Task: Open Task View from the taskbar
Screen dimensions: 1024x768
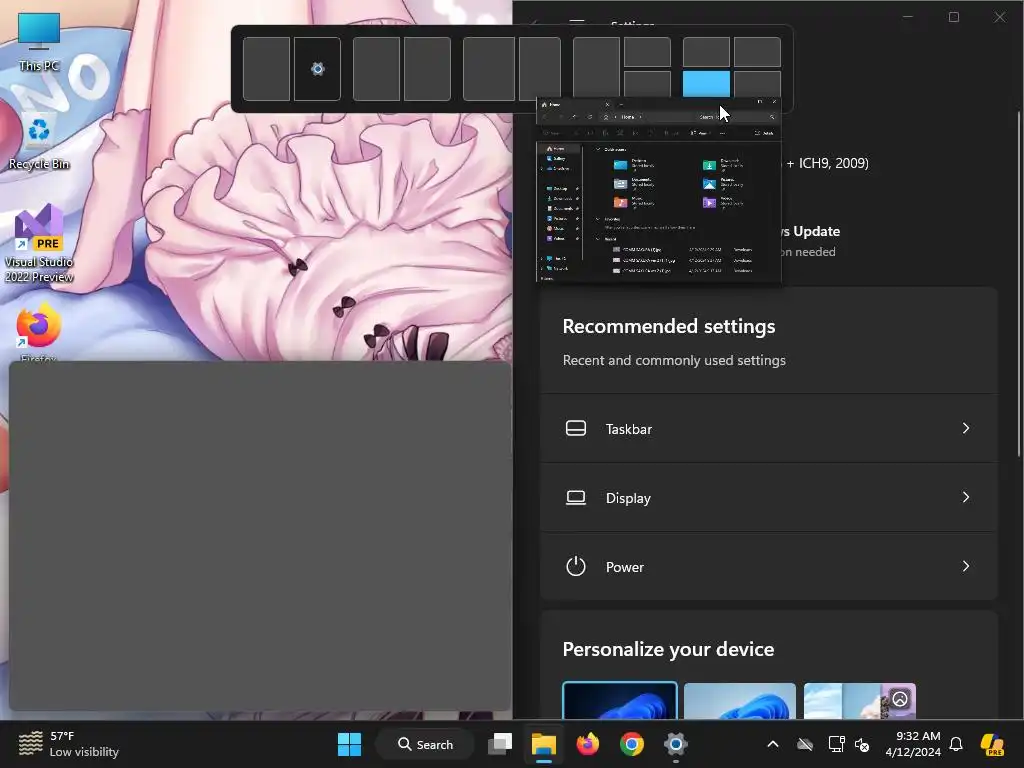Action: click(500, 744)
